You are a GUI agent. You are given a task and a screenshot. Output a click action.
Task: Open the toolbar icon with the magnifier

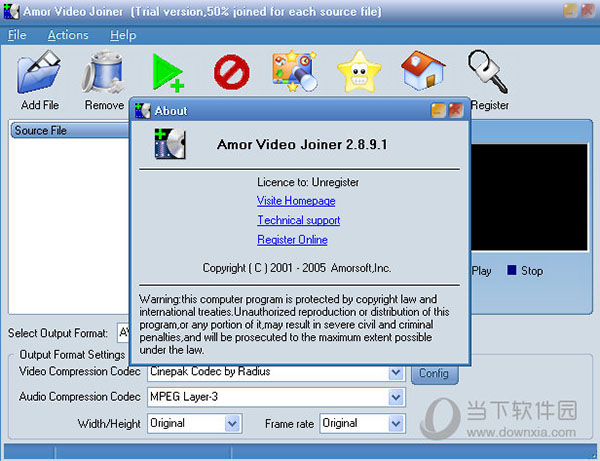pos(295,71)
